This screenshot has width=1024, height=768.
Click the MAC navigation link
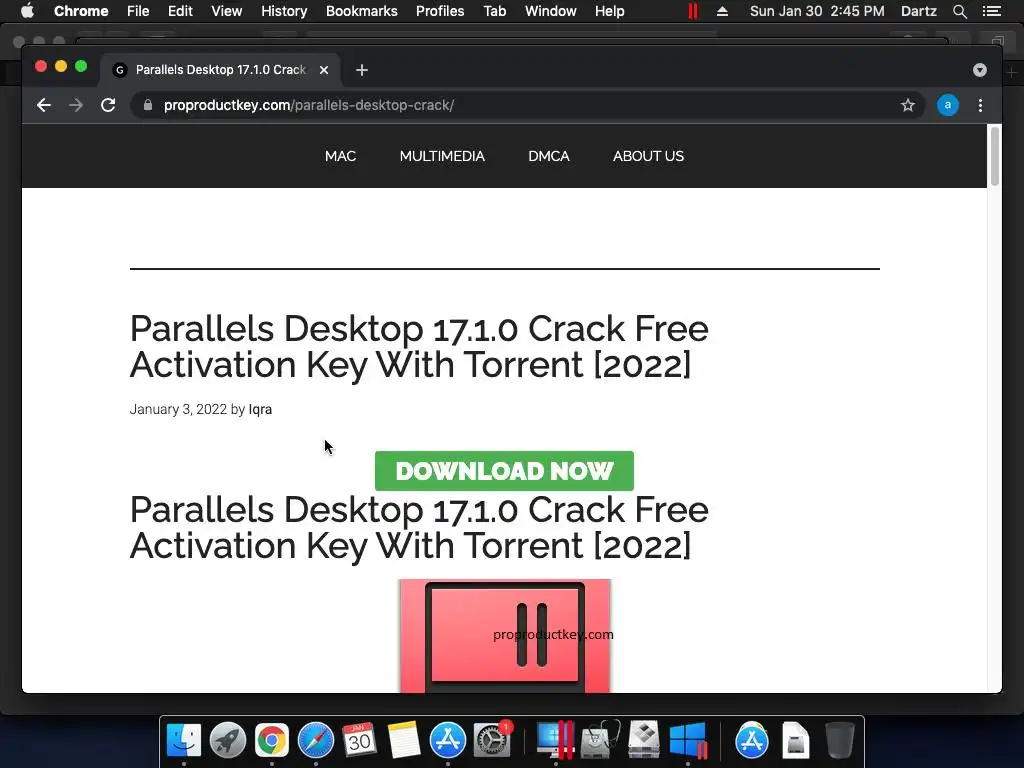(x=340, y=156)
